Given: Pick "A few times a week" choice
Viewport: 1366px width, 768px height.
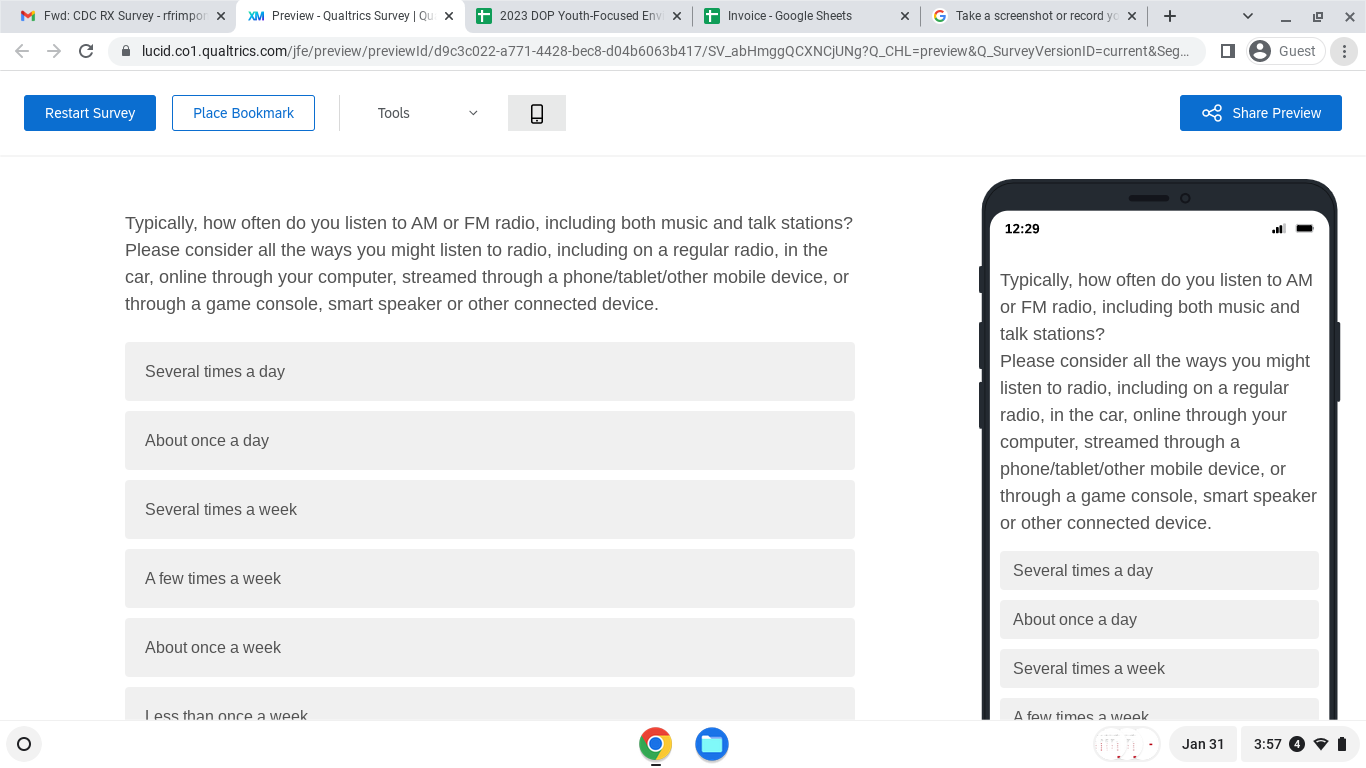Looking at the screenshot, I should pos(489,578).
